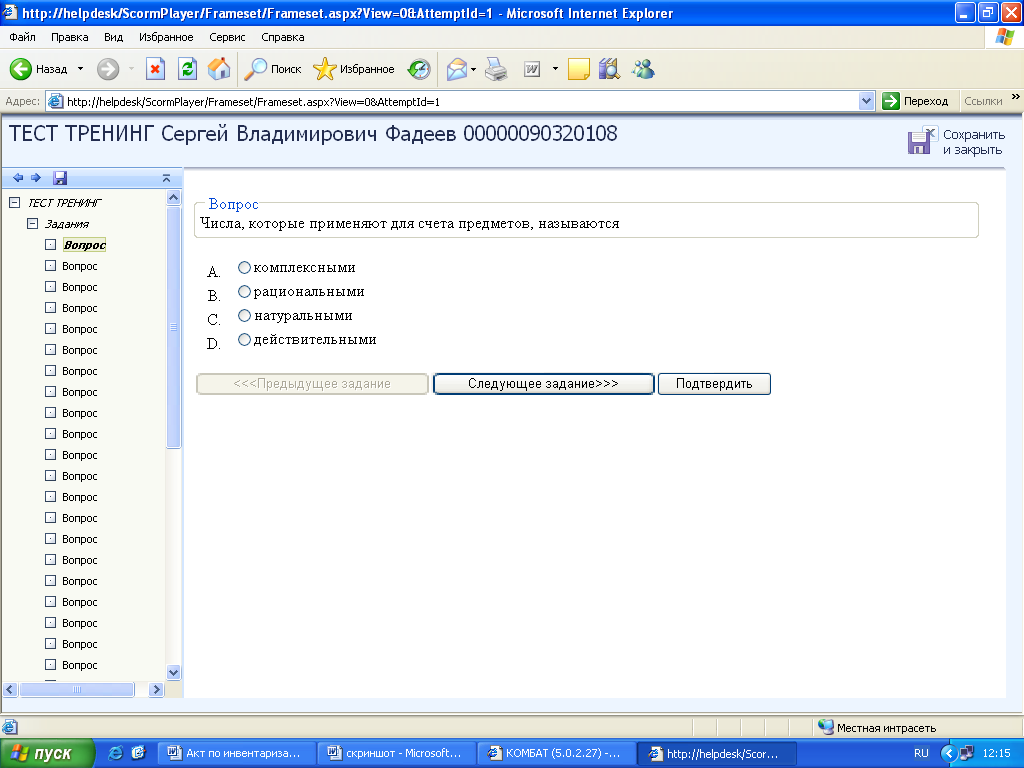This screenshot has width=1024, height=768.
Task: Switch to Акт по инвентариза... taskbar window
Action: pyautogui.click(x=236, y=753)
